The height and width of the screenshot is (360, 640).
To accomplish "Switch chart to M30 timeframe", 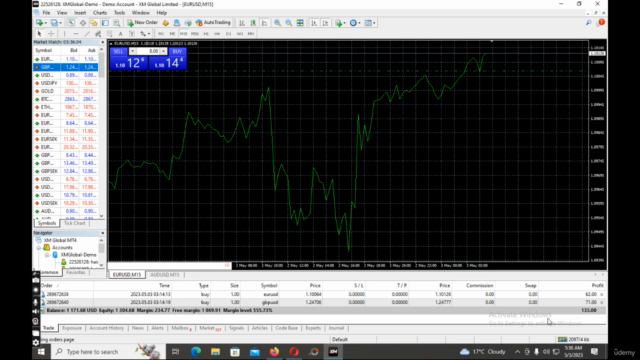I will (x=195, y=34).
